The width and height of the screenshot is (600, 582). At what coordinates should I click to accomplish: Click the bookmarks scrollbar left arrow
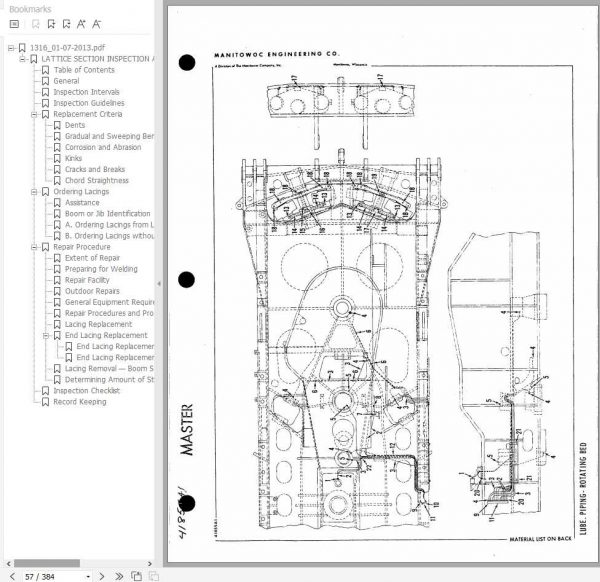click(x=8, y=564)
